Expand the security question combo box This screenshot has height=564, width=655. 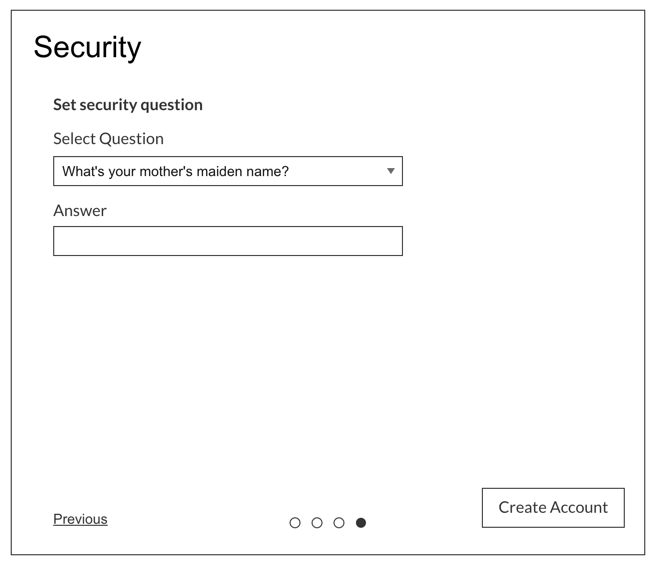pos(227,171)
